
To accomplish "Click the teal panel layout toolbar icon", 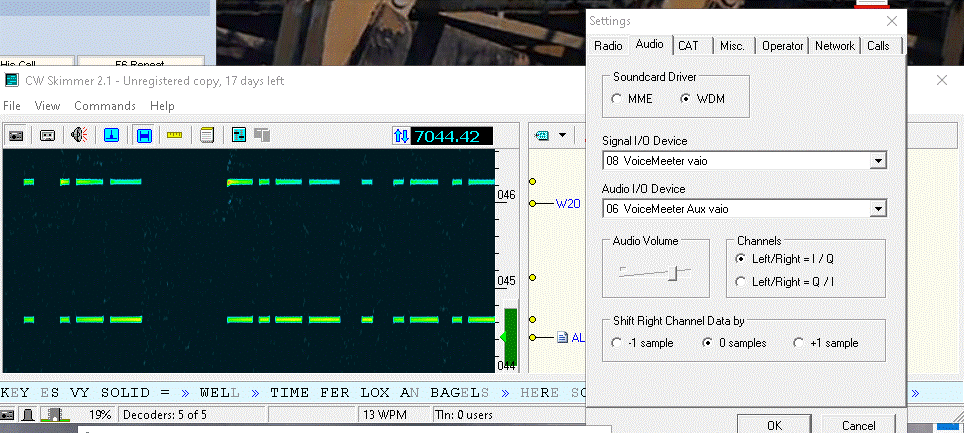I will [239, 135].
